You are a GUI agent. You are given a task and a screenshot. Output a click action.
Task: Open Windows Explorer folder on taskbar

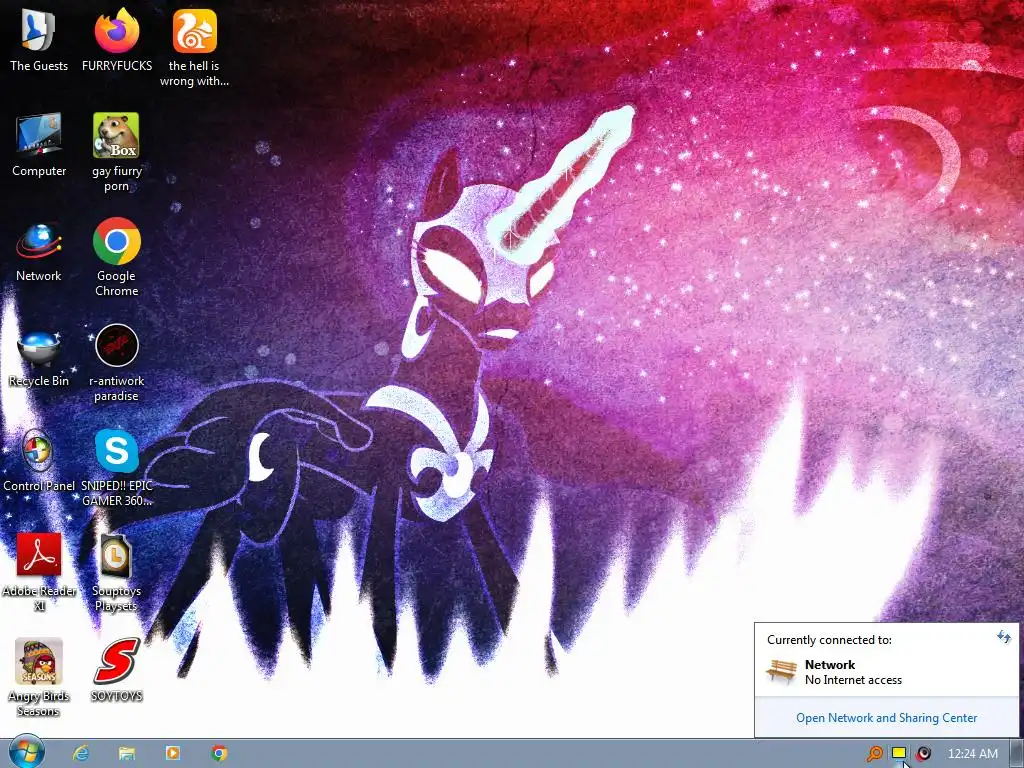pyautogui.click(x=127, y=753)
